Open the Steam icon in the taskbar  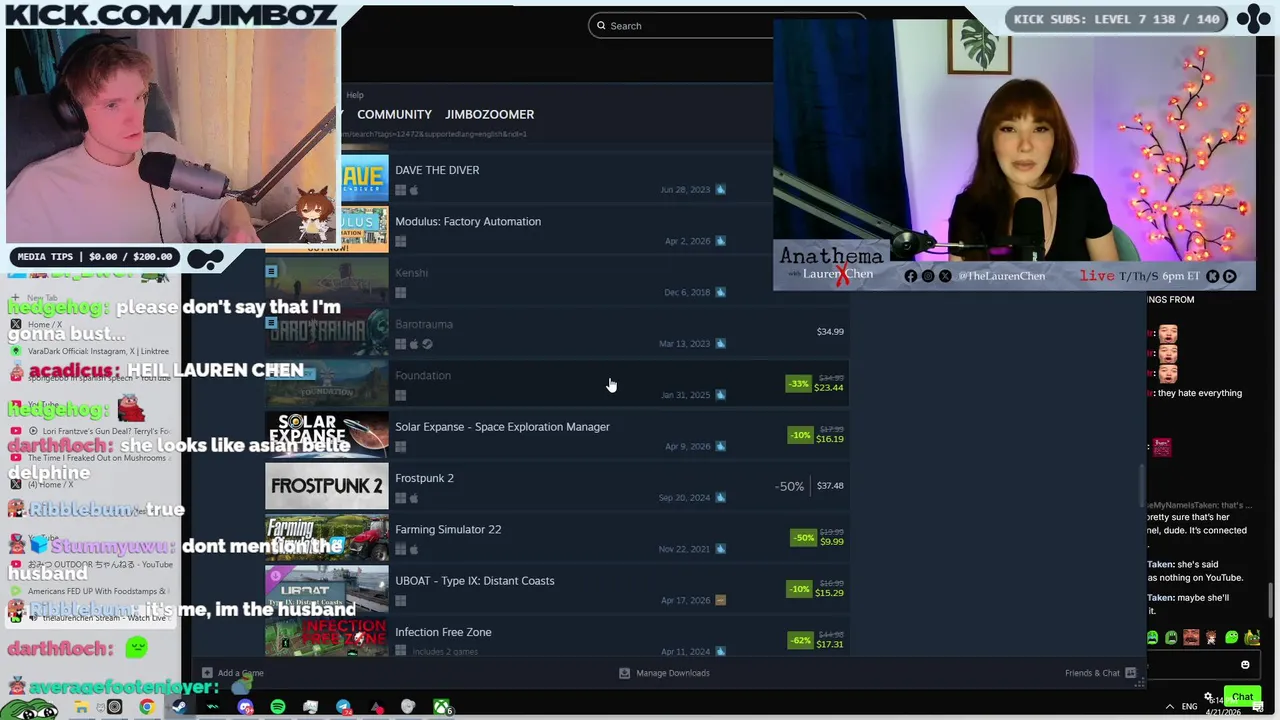pos(179,707)
